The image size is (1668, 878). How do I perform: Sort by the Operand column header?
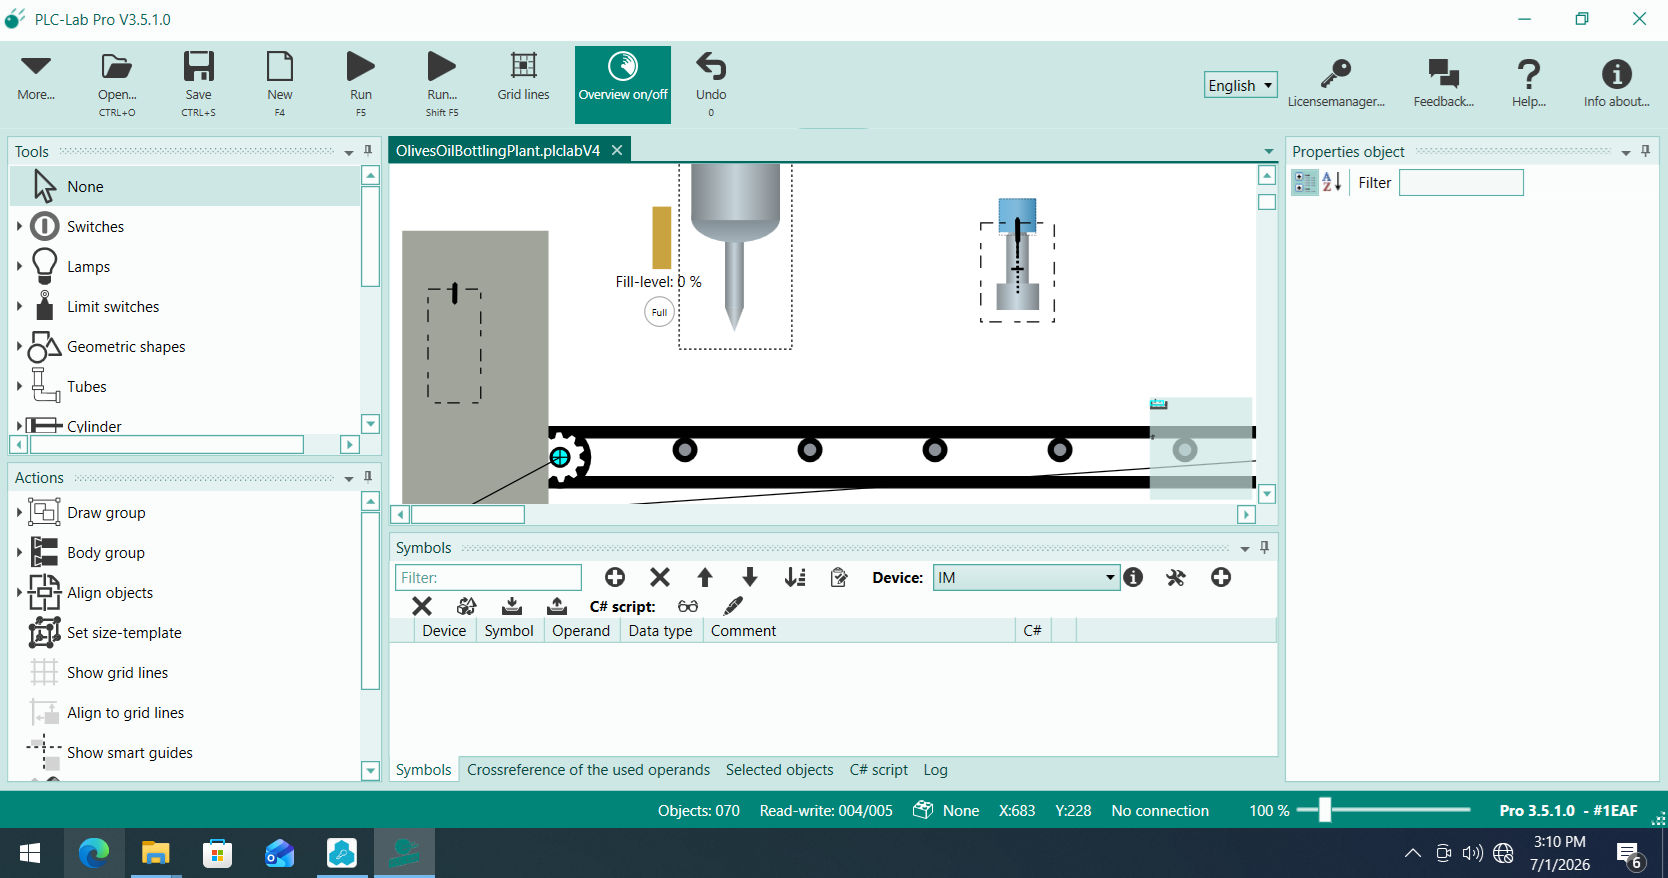pyautogui.click(x=581, y=630)
